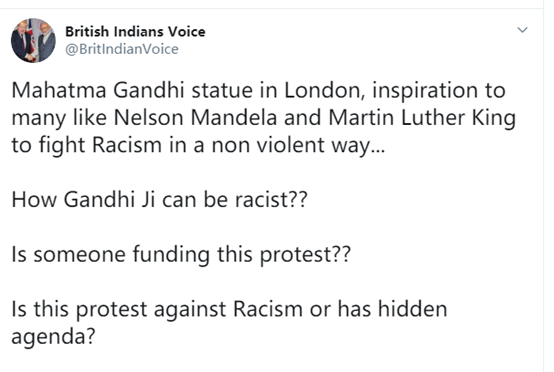This screenshot has height=372, width=554.
Task: Open the tweet options chevron menu
Action: click(x=522, y=30)
